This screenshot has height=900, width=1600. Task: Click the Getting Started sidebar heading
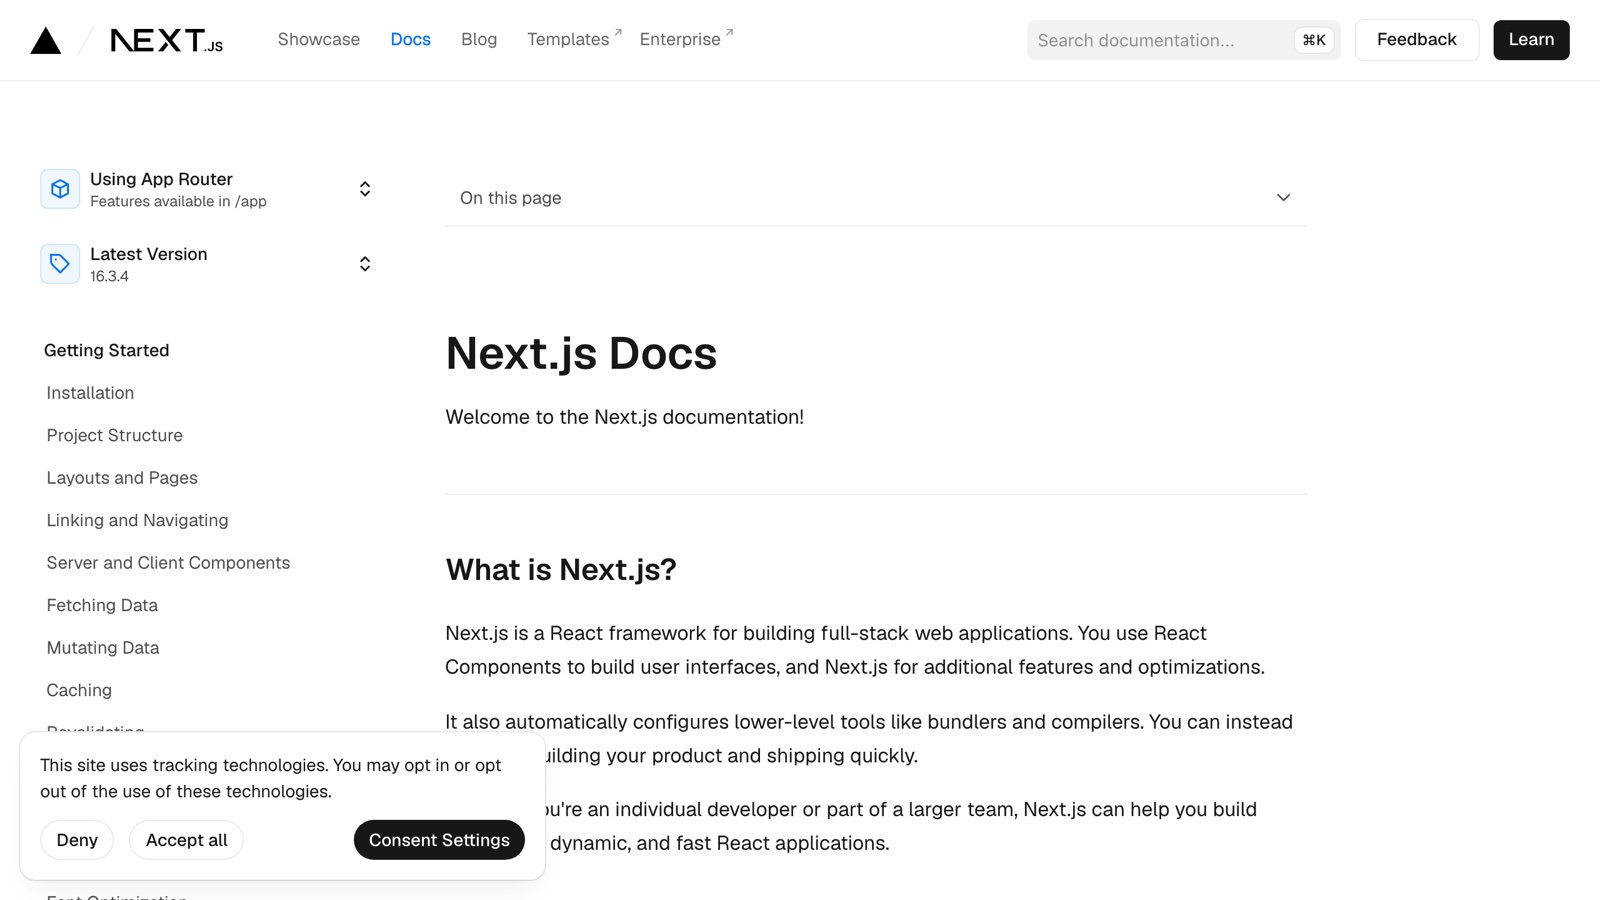pyautogui.click(x=107, y=350)
